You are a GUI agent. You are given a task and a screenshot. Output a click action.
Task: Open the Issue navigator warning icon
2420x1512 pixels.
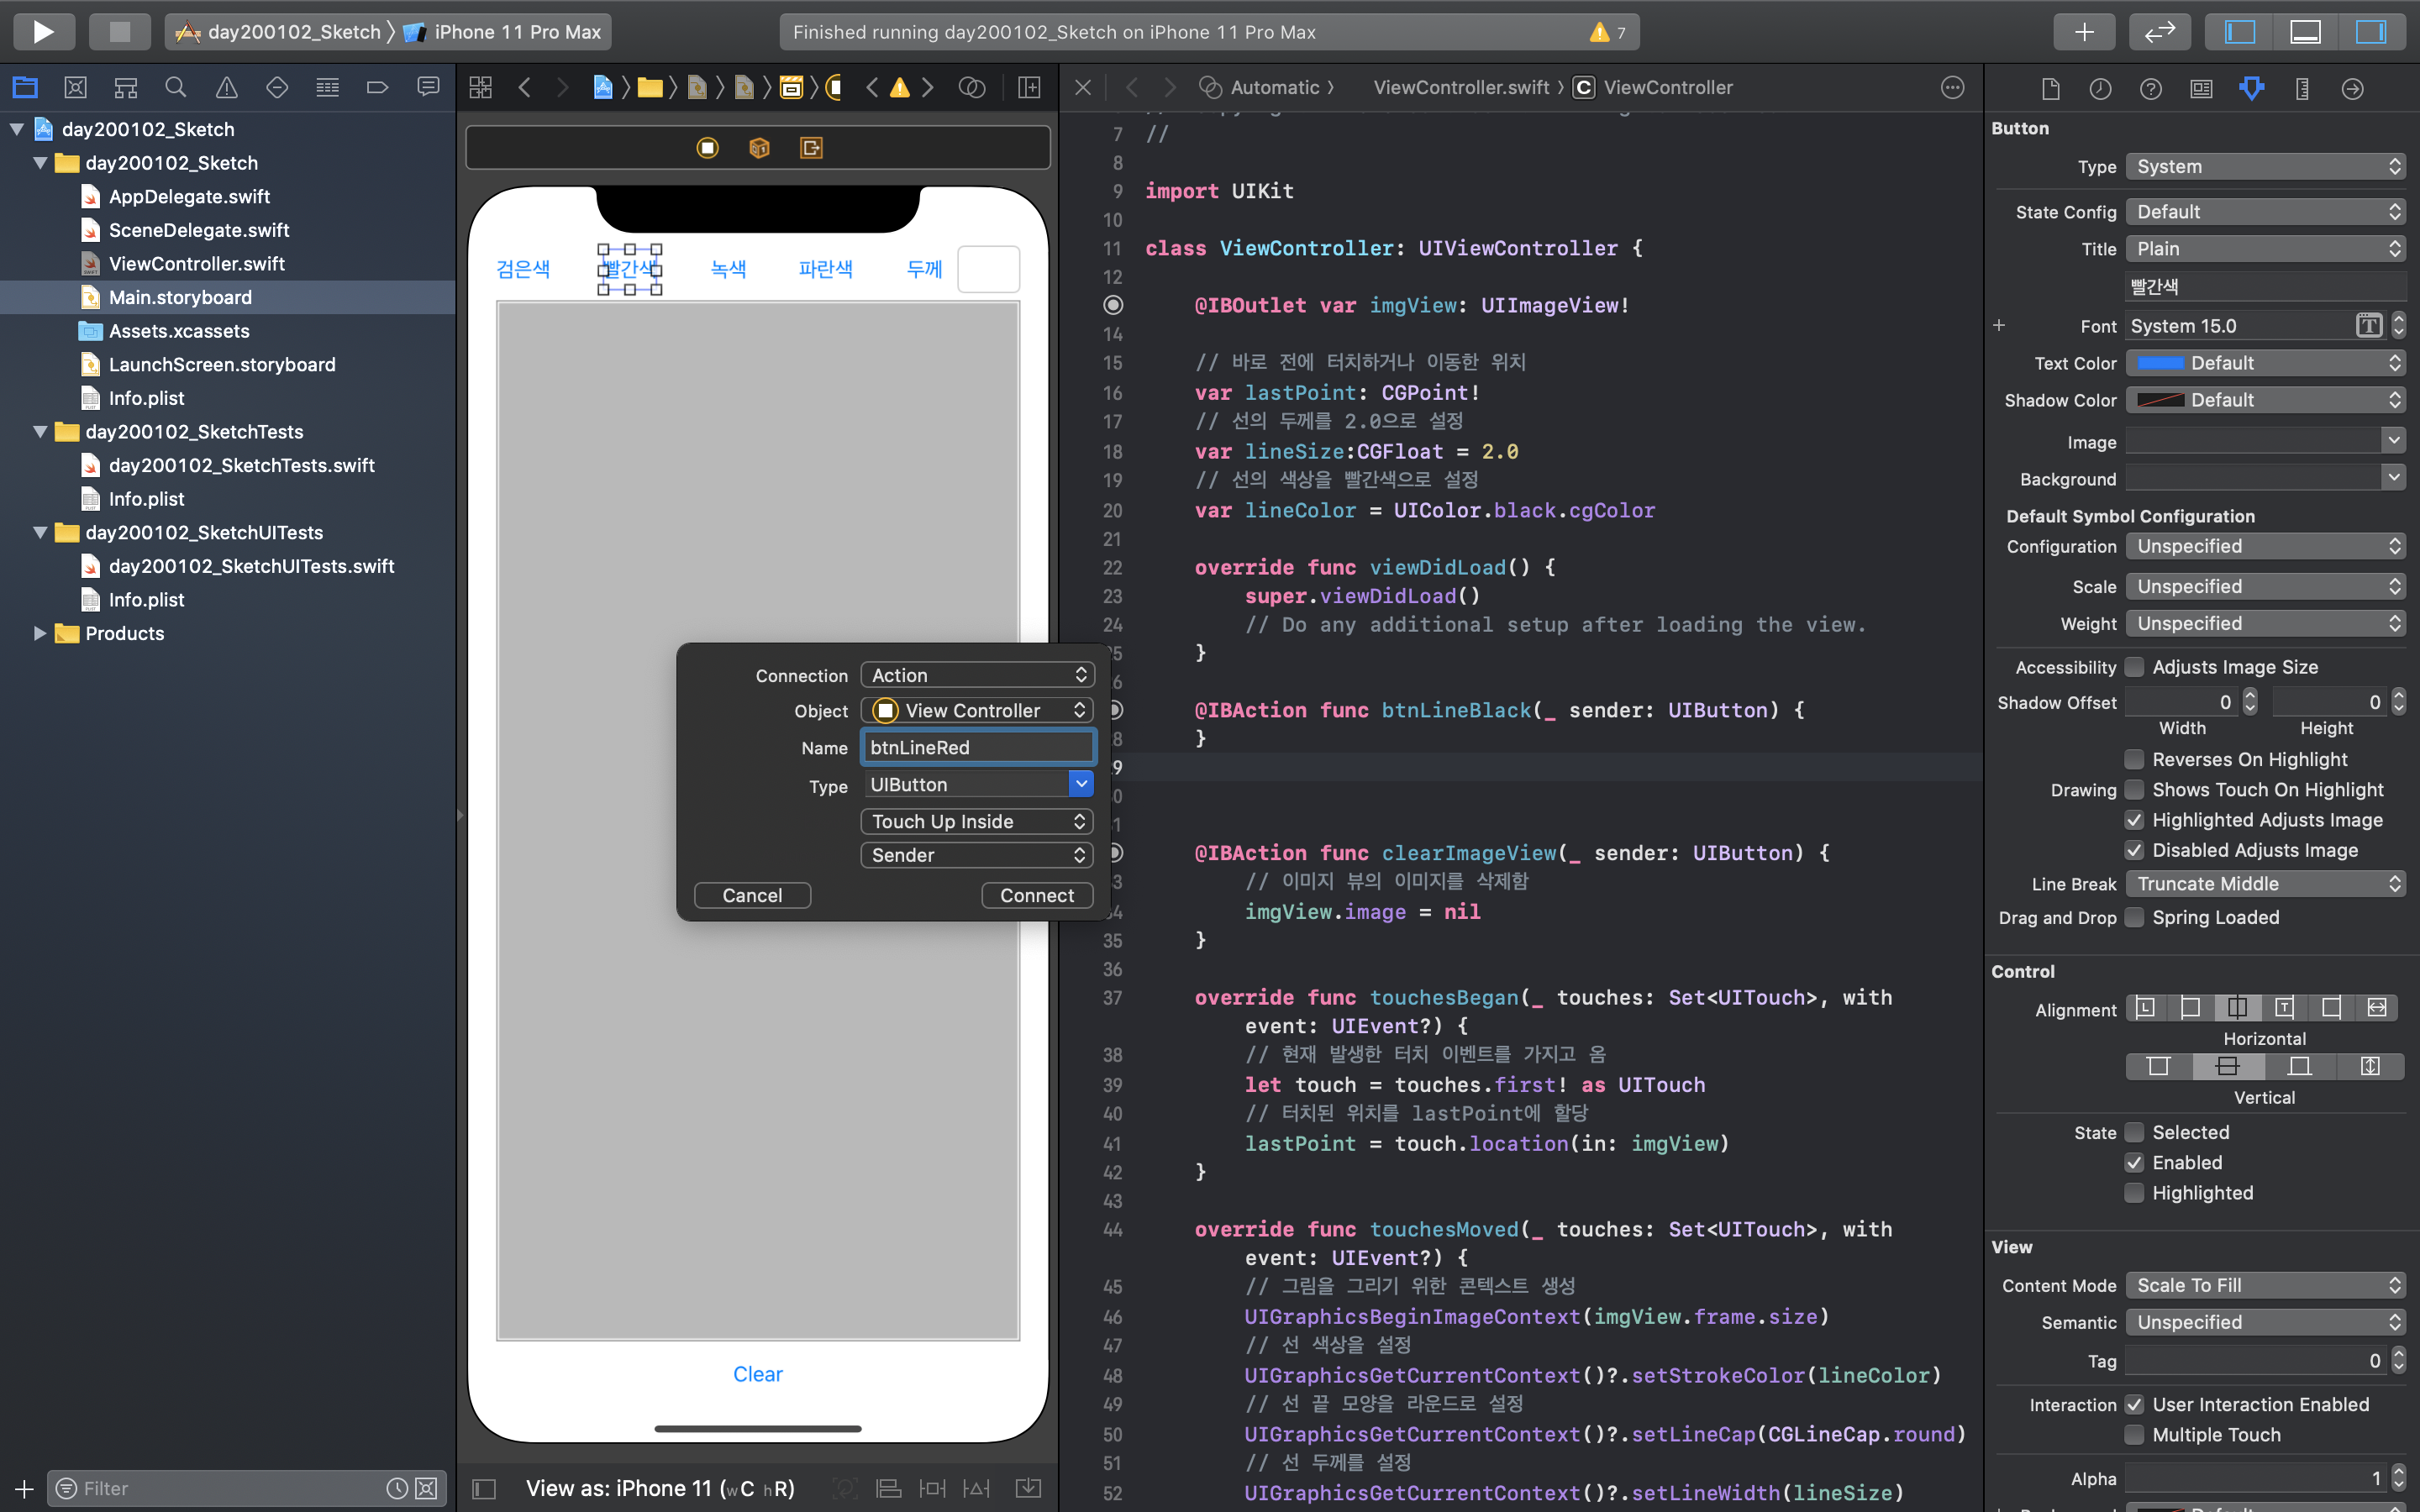coord(226,88)
